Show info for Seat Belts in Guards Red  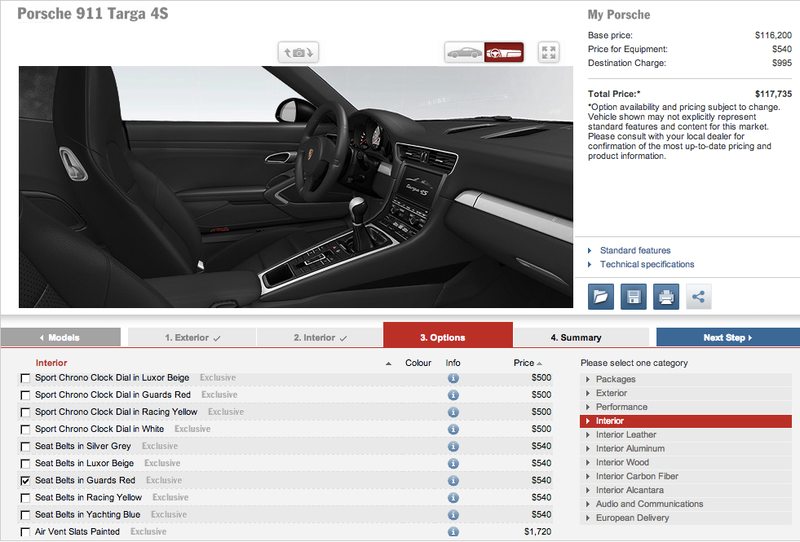point(453,481)
